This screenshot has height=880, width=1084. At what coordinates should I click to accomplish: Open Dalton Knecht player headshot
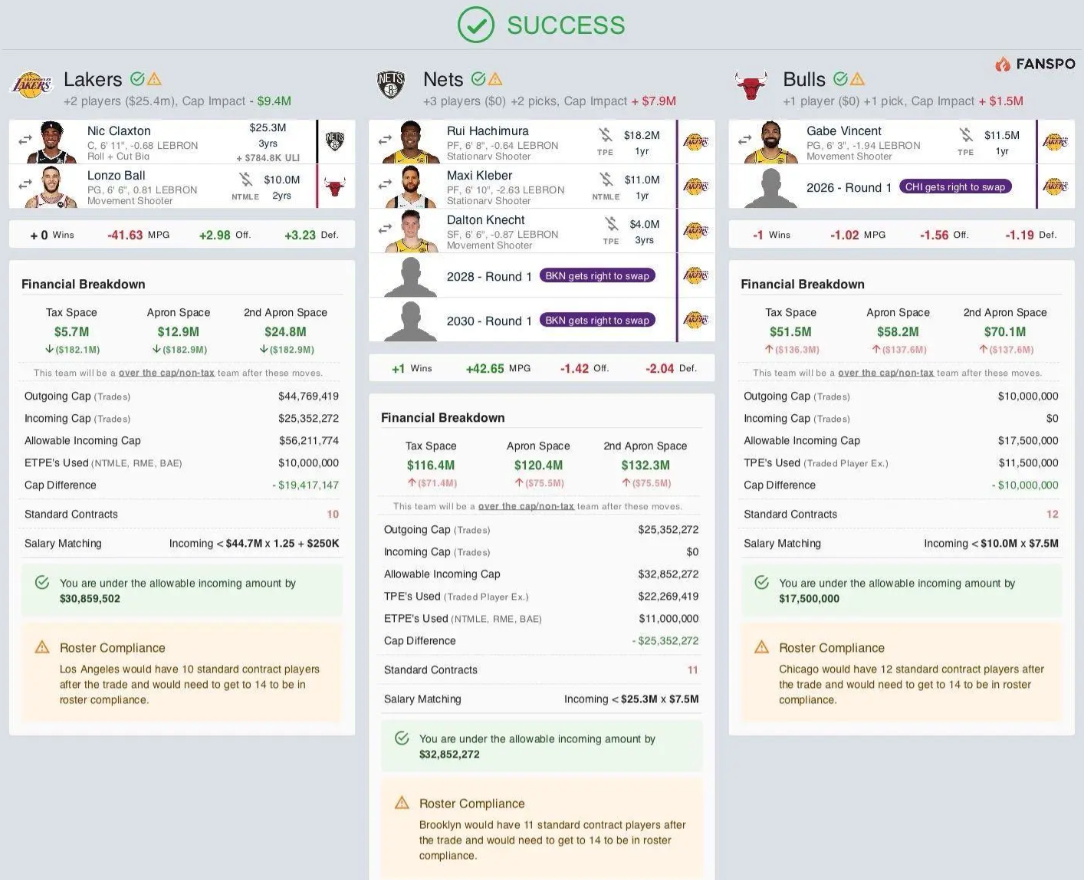[x=411, y=231]
